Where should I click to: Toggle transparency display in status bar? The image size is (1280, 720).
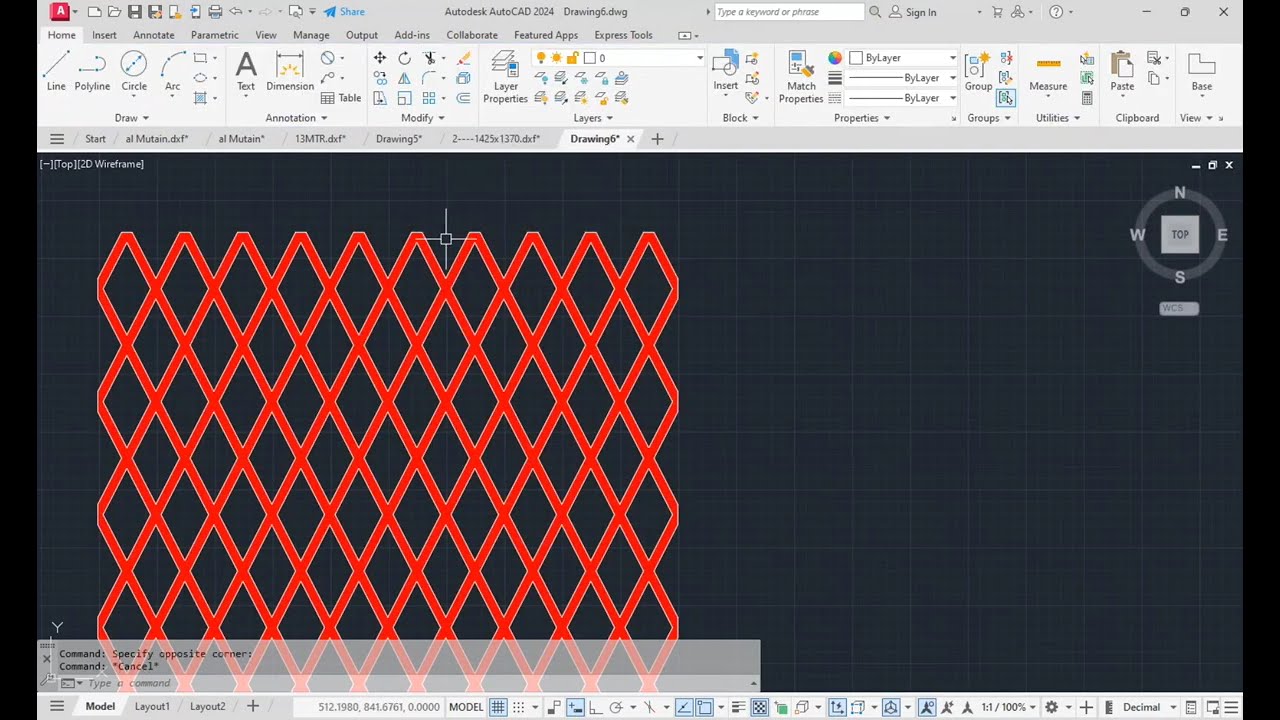760,707
